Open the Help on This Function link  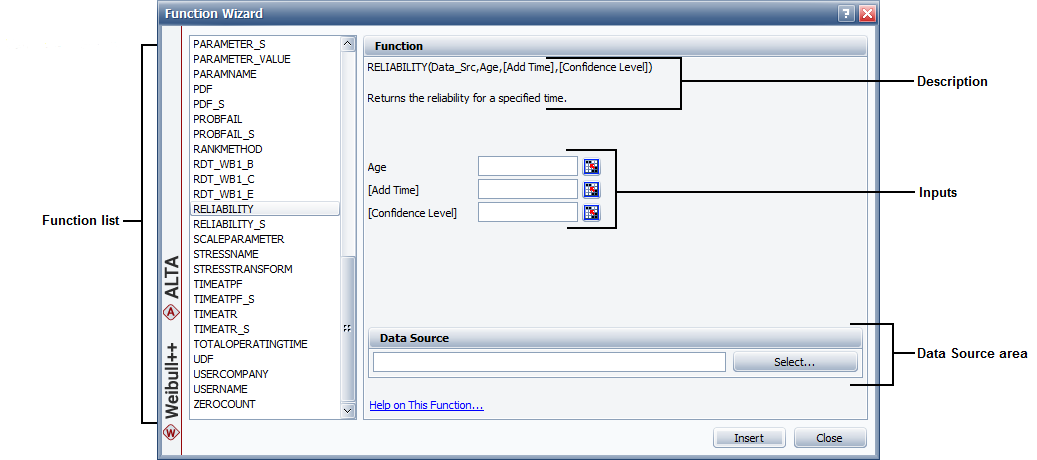coord(426,406)
